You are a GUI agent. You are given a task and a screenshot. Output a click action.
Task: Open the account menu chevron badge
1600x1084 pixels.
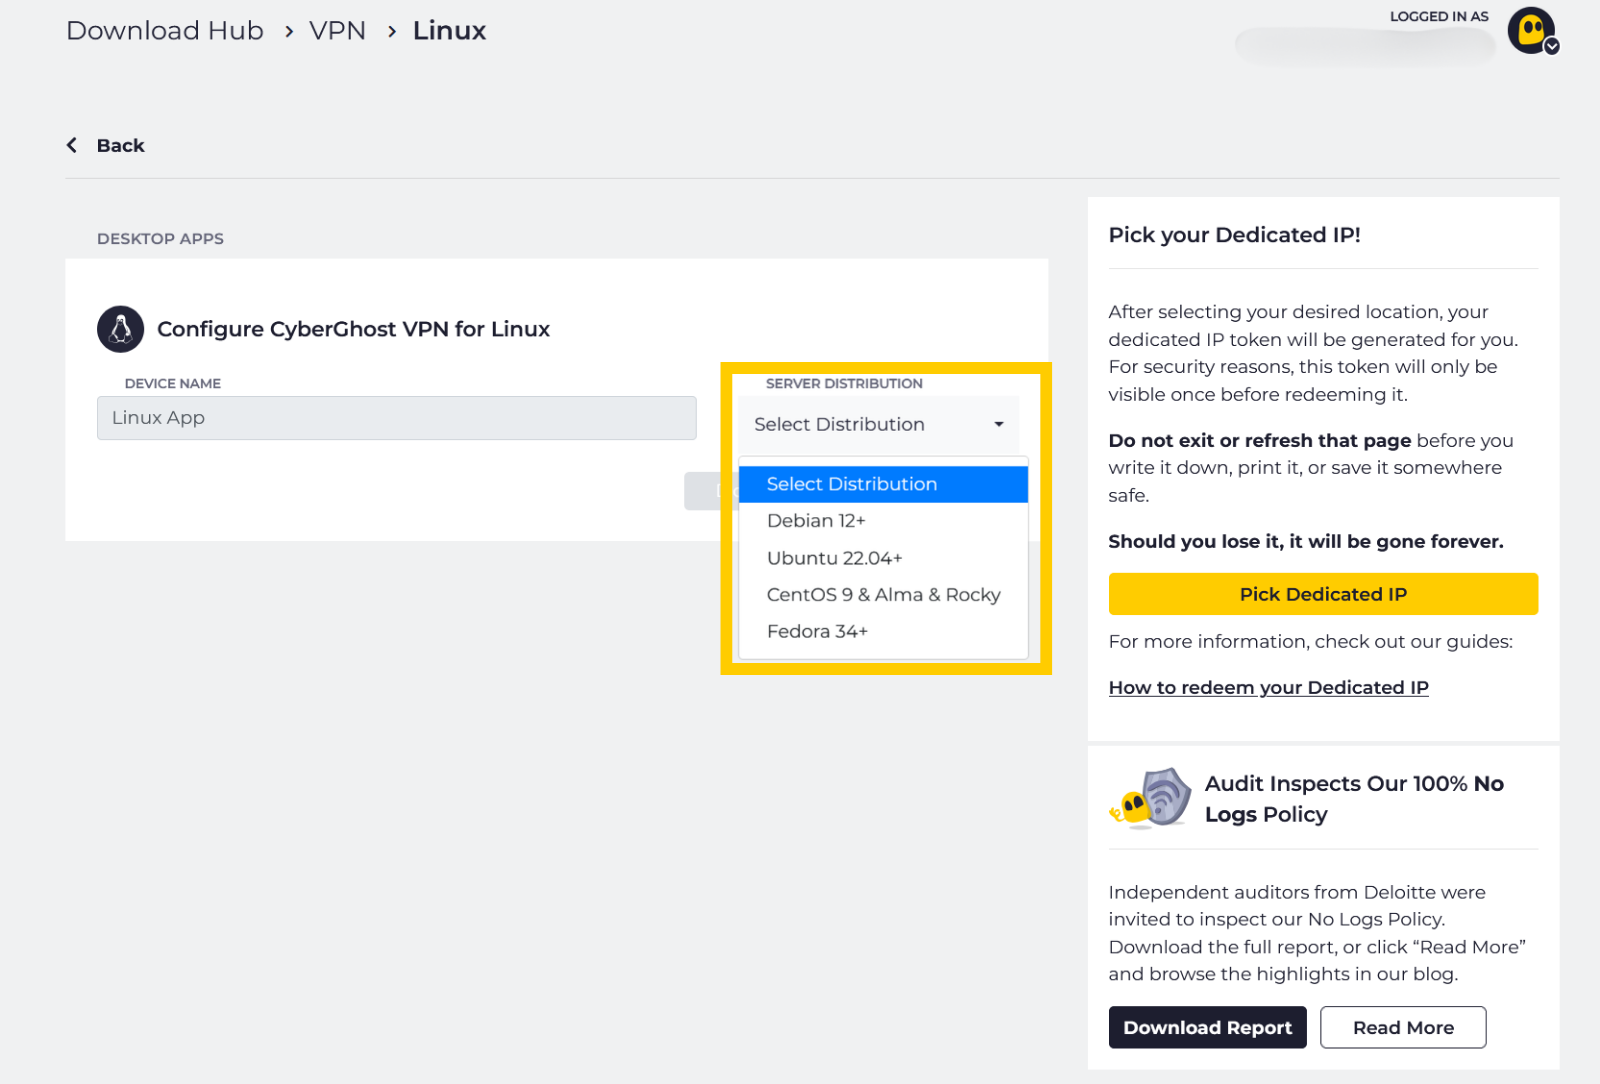[x=1551, y=46]
